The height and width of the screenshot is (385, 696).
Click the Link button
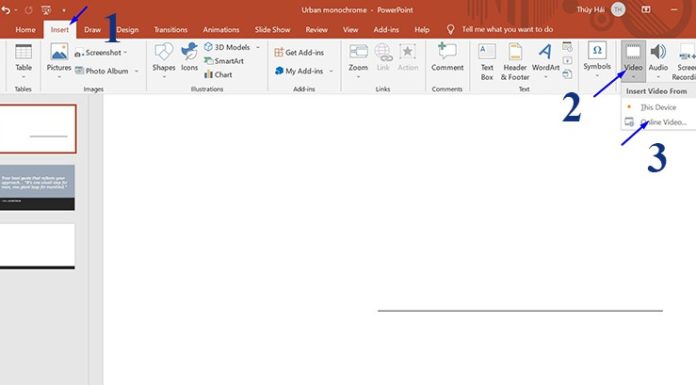383,58
